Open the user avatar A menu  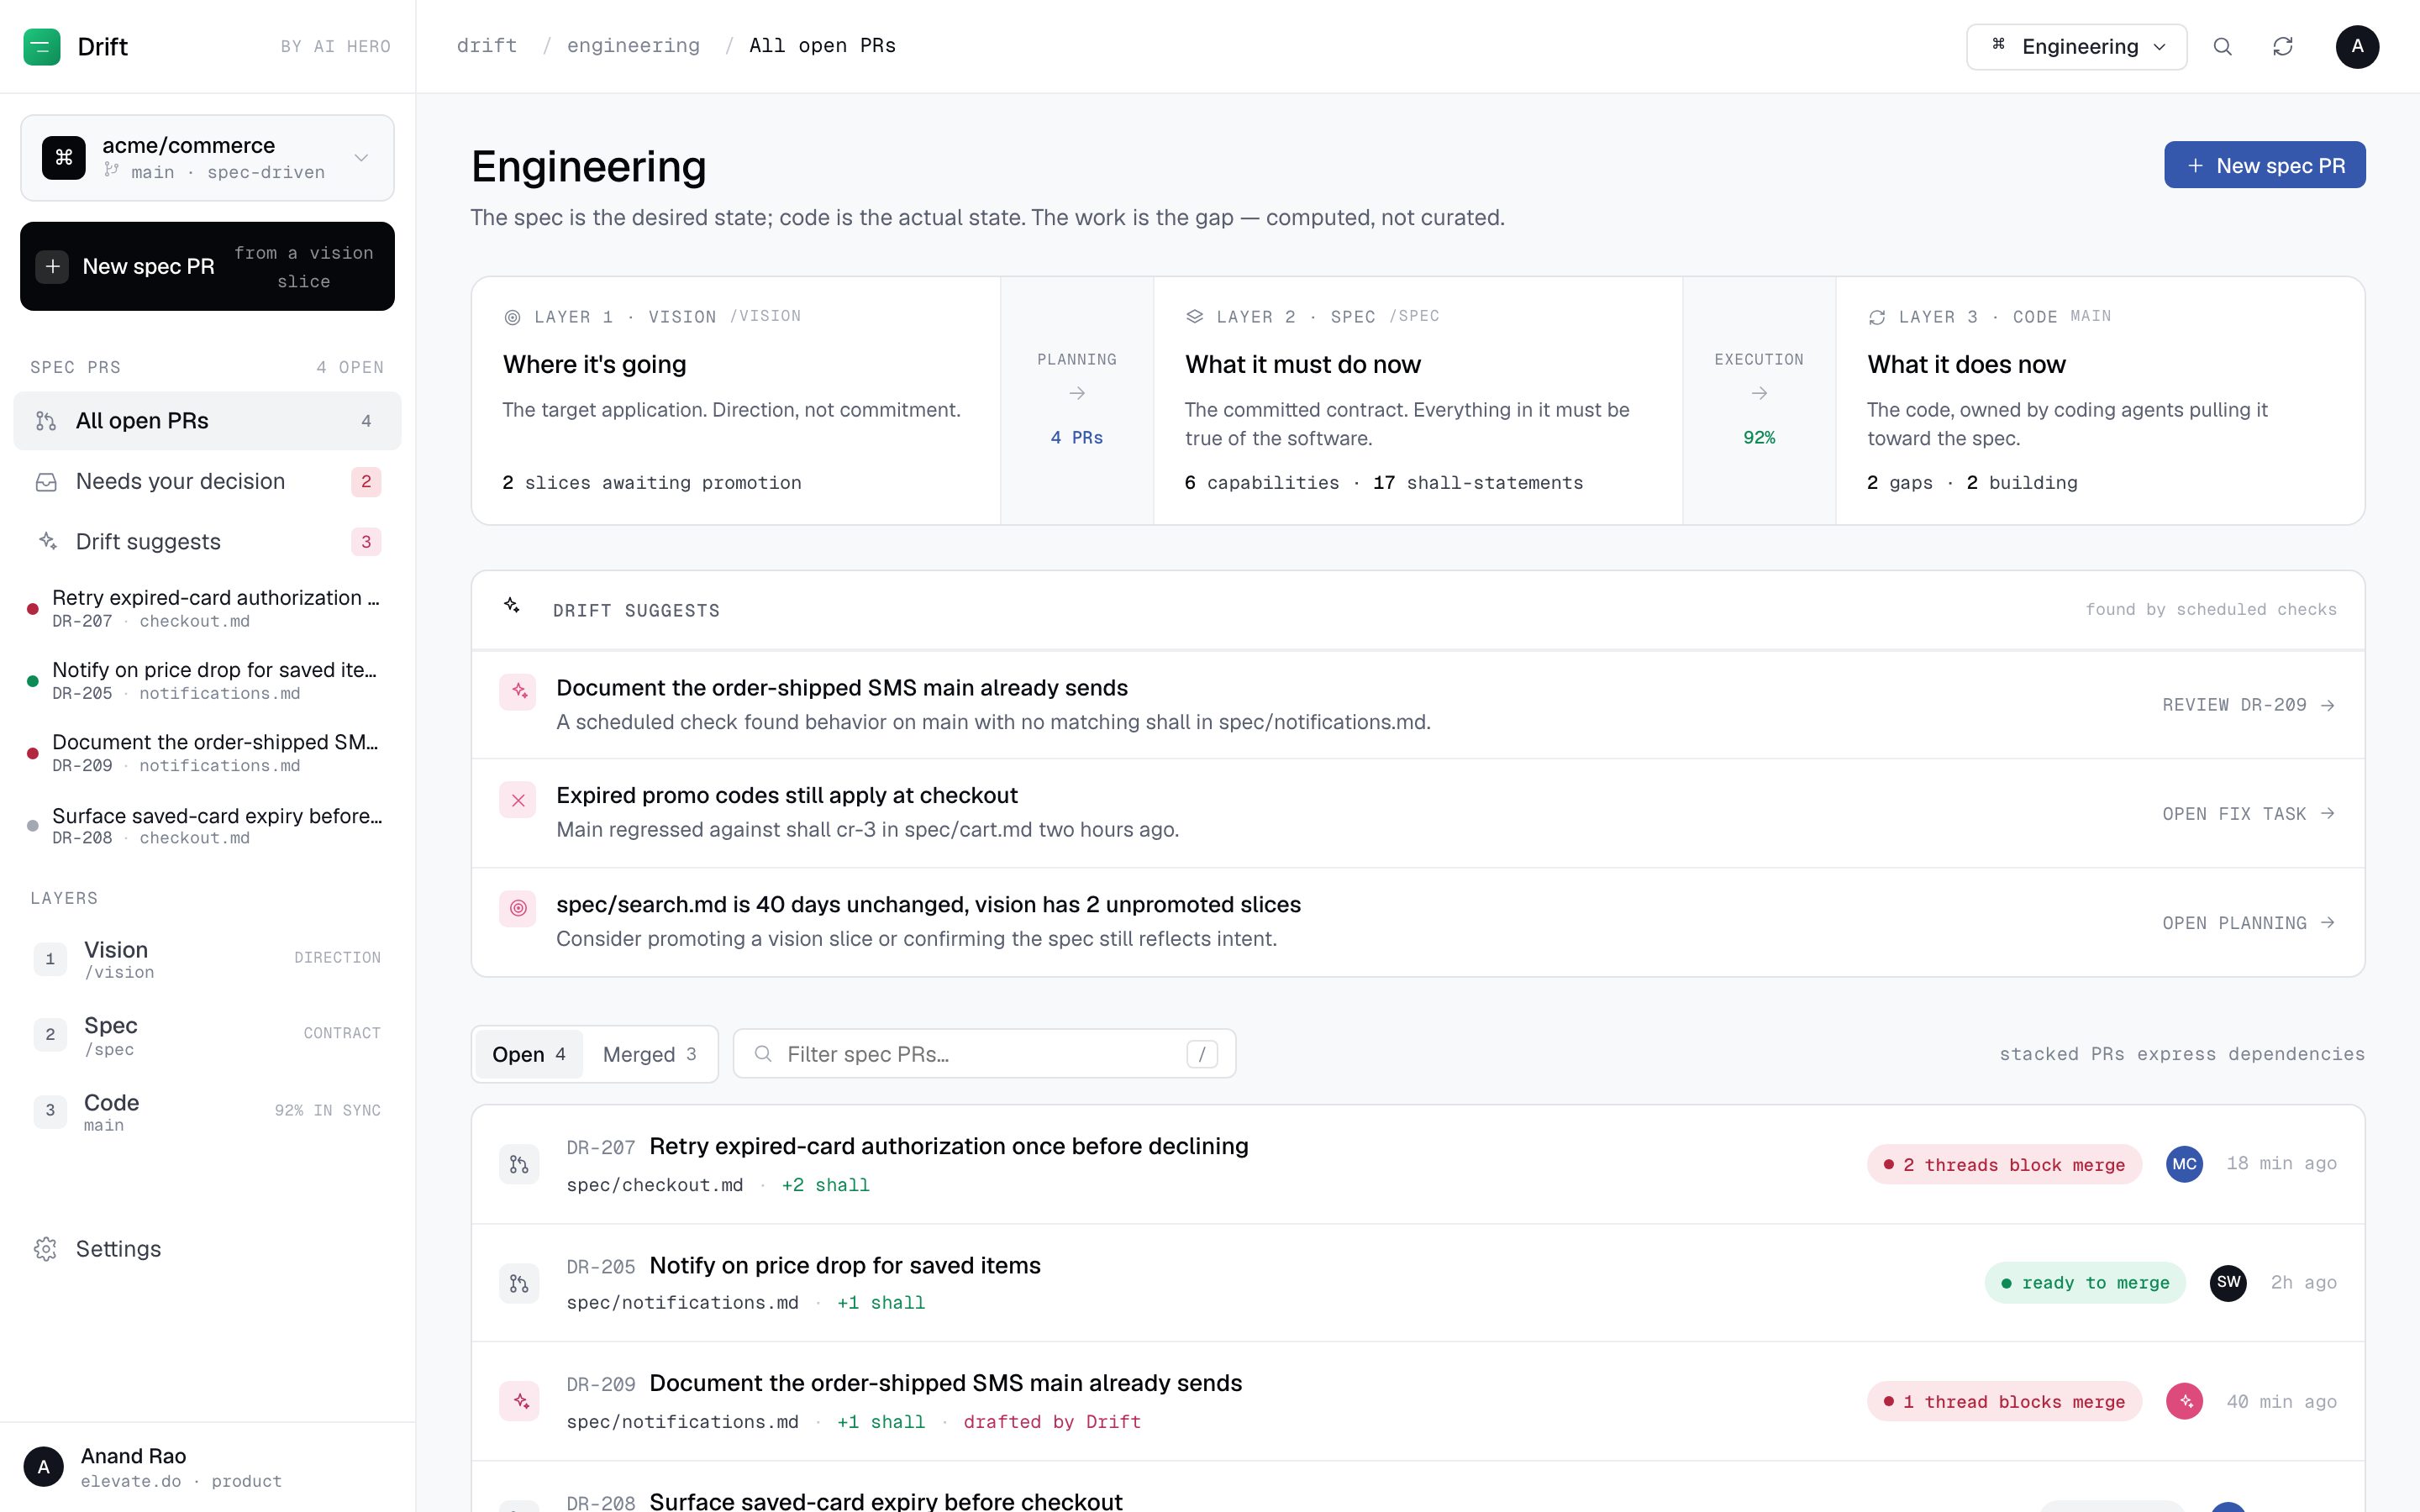coord(2357,46)
